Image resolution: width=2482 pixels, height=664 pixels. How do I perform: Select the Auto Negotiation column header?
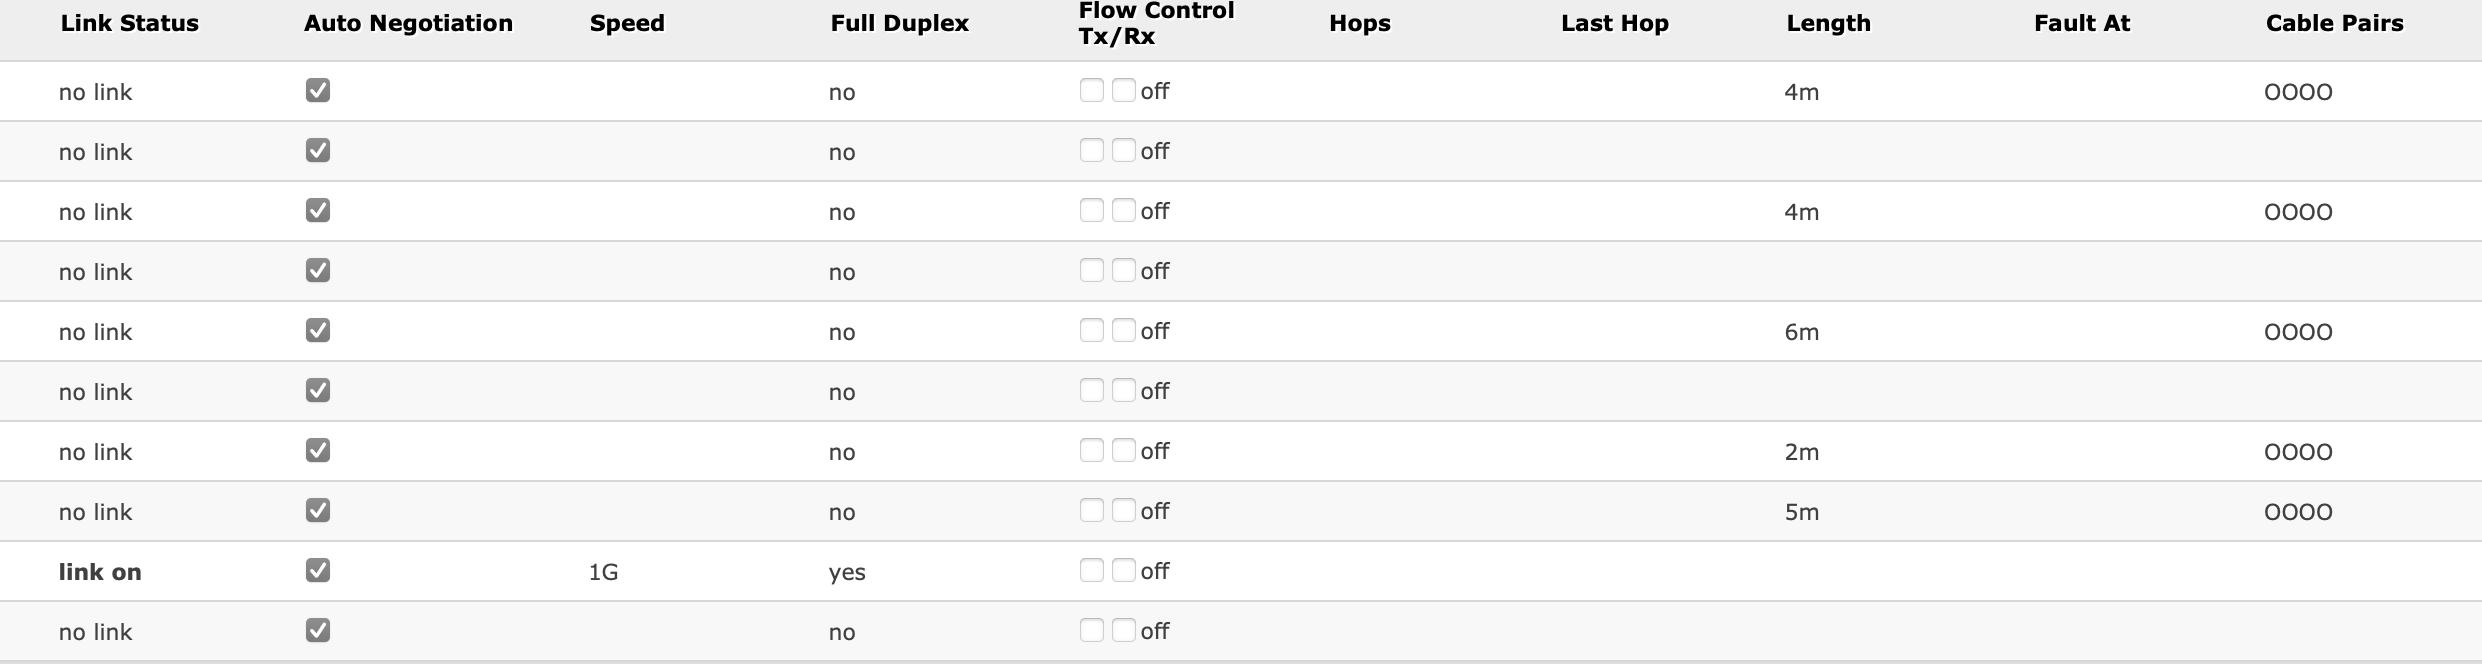pos(408,23)
